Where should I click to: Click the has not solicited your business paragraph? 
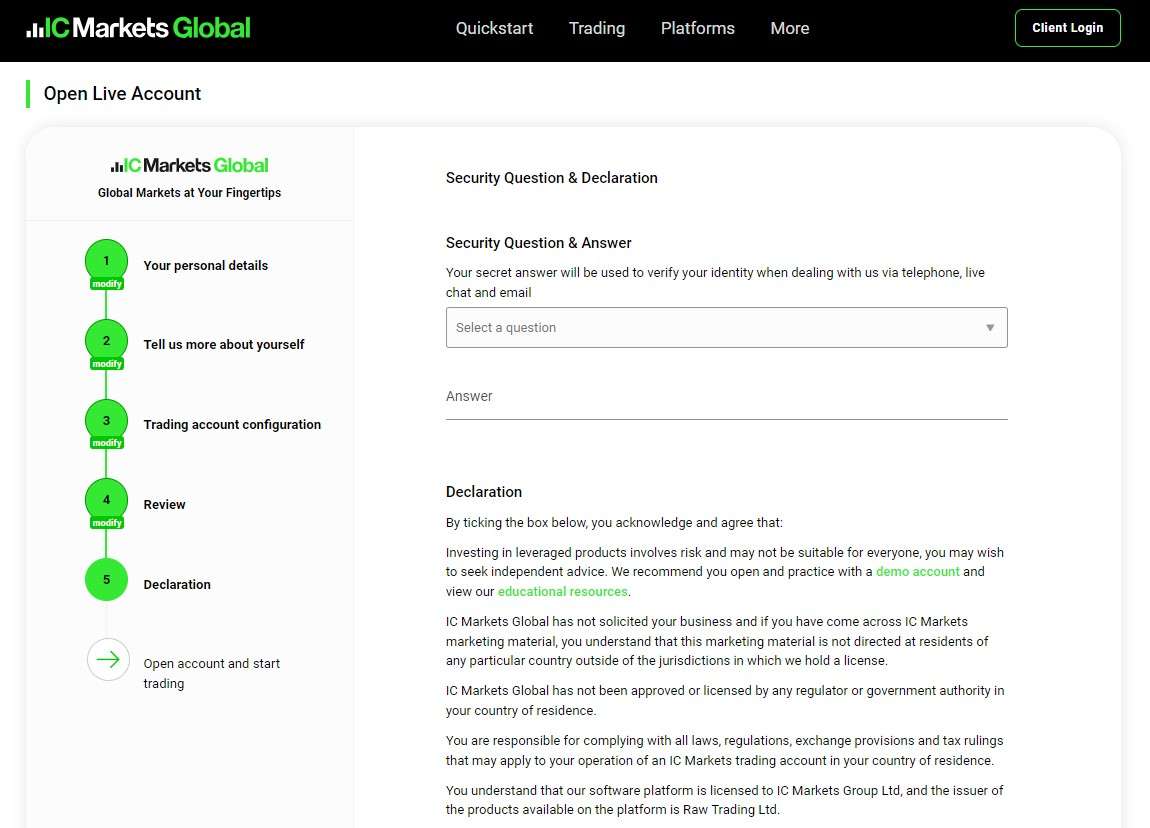point(717,641)
